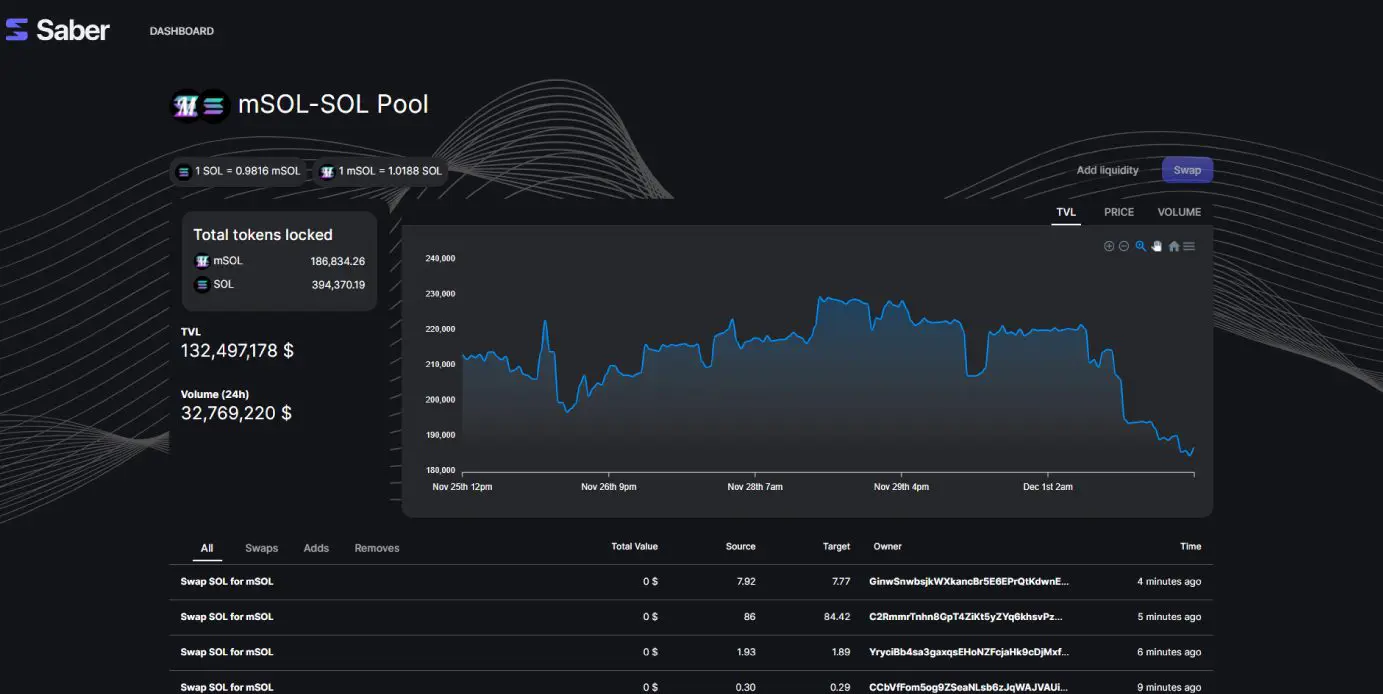Open owner address C2RmmrTnhn8GpT4ZiKt5yZYq6khsvPz...
Screen dimensions: 1383x694
966,617
